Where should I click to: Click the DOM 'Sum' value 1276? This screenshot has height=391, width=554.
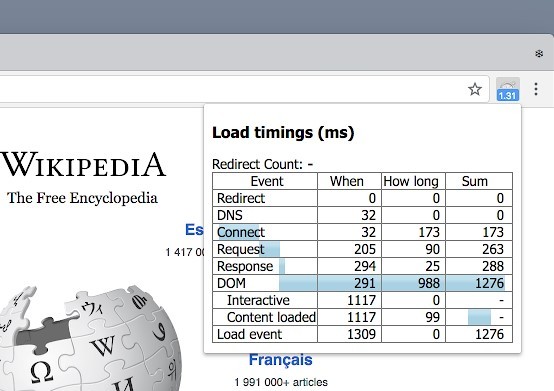click(x=489, y=283)
